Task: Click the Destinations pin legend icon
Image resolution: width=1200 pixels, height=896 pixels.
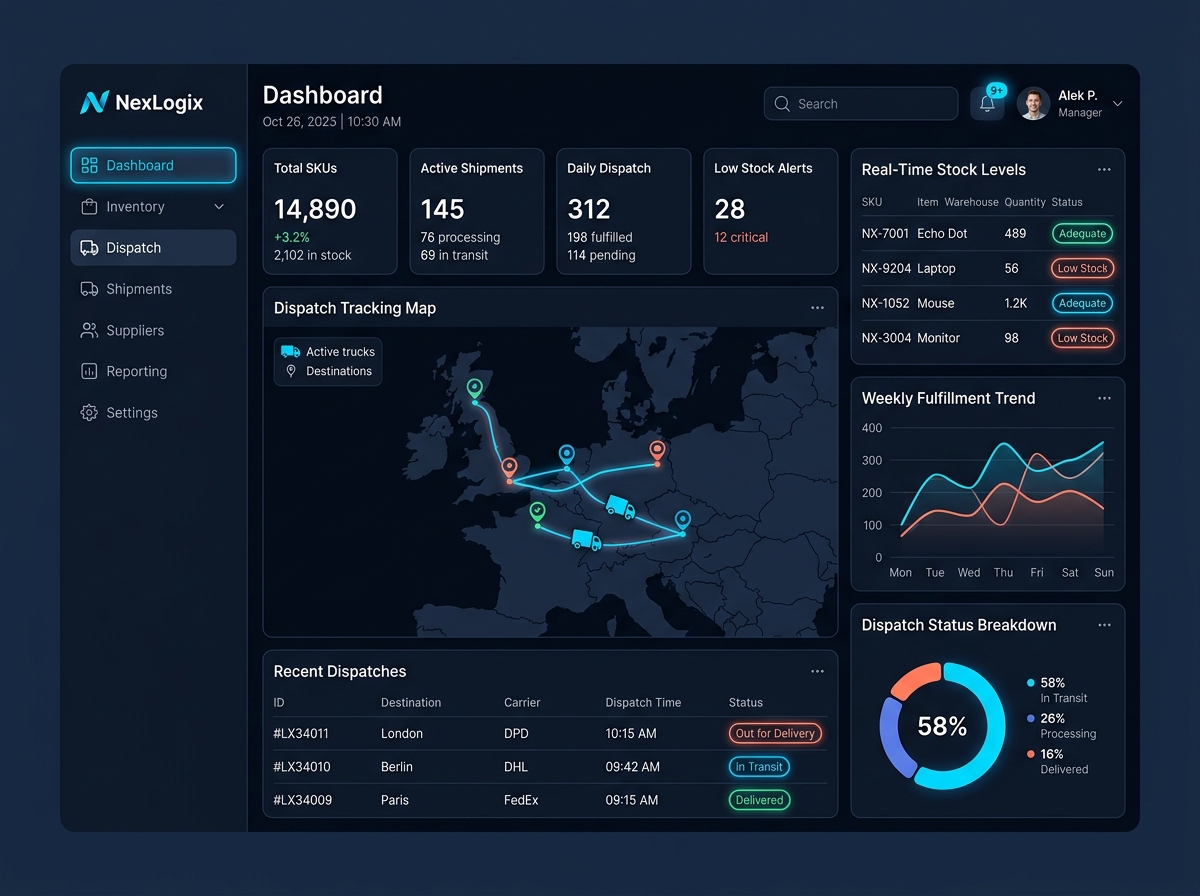Action: coord(291,371)
